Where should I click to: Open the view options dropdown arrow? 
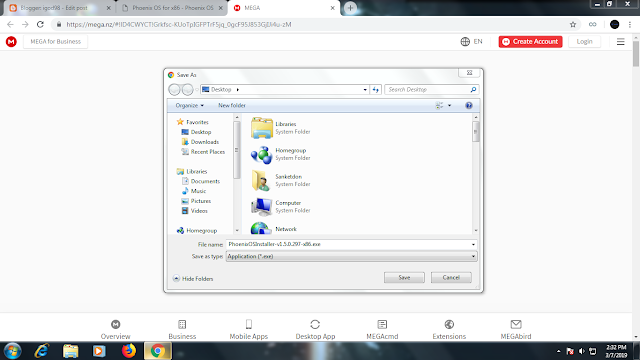[449, 105]
